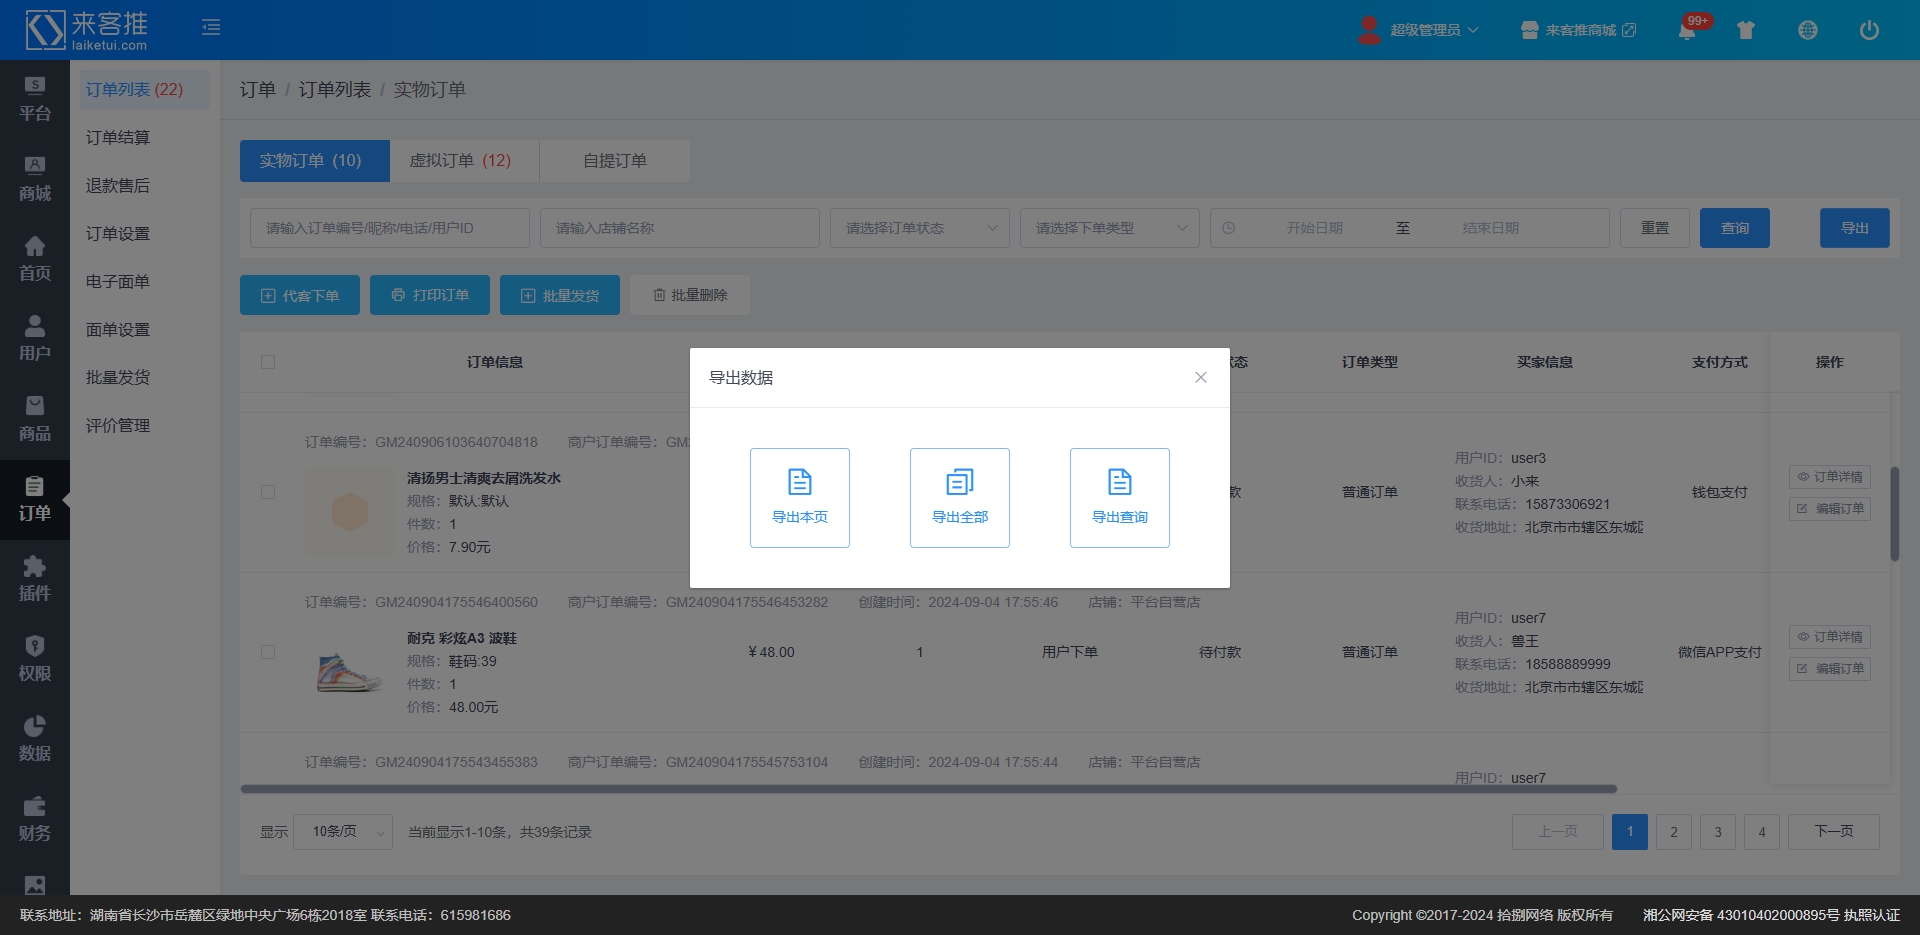Open 退款售后 in the side menu

tap(118, 186)
